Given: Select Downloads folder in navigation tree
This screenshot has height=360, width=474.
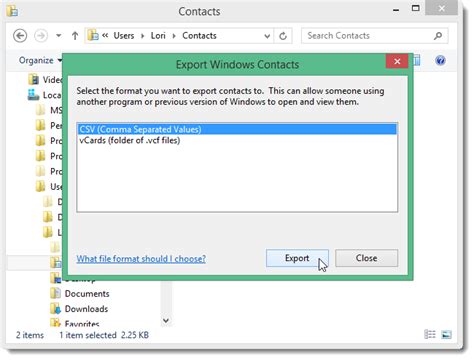Looking at the screenshot, I should click(86, 309).
